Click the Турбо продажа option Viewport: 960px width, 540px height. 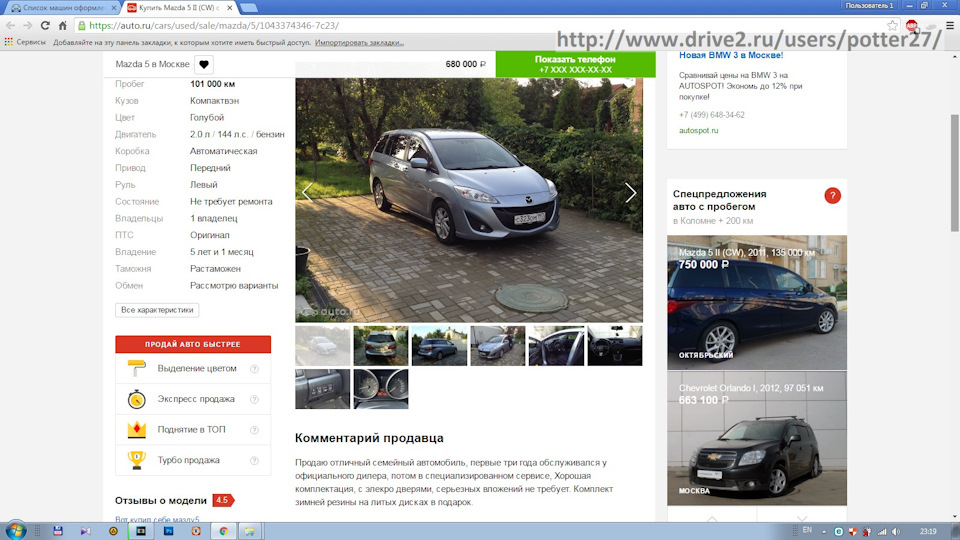point(193,460)
